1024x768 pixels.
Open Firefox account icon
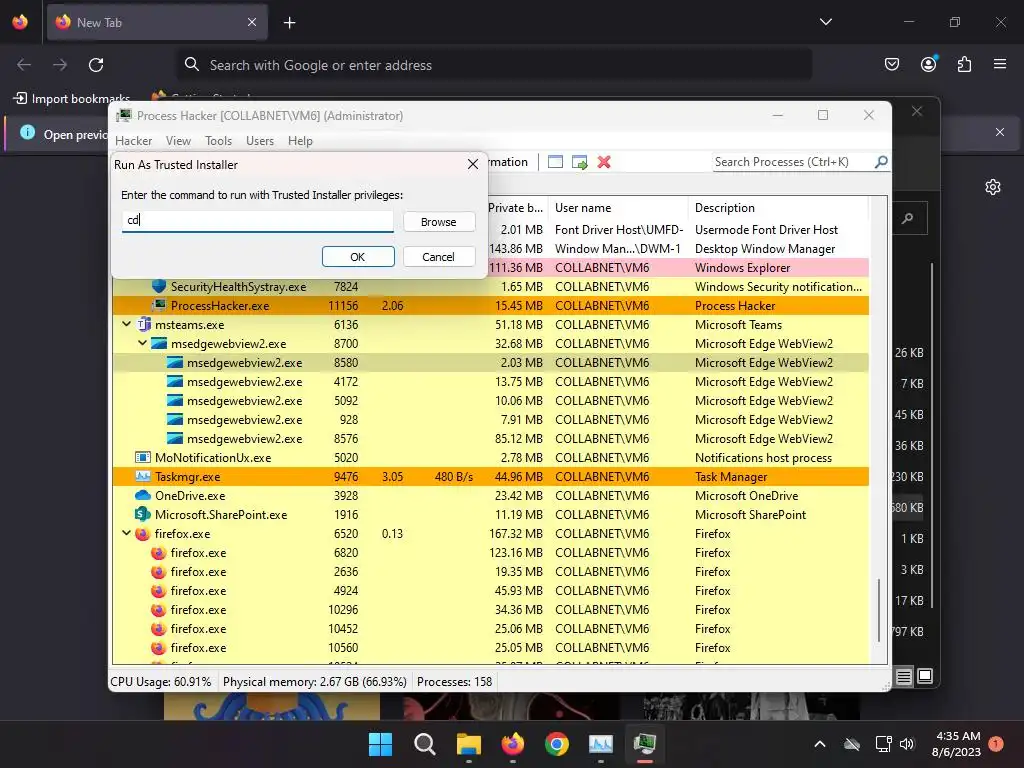tap(928, 64)
